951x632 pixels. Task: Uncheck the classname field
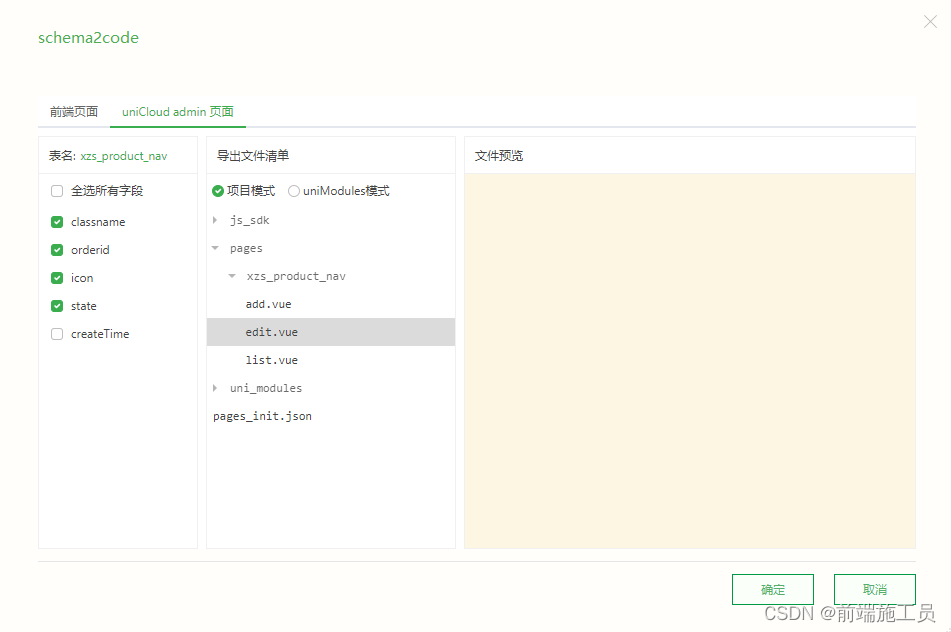(57, 222)
